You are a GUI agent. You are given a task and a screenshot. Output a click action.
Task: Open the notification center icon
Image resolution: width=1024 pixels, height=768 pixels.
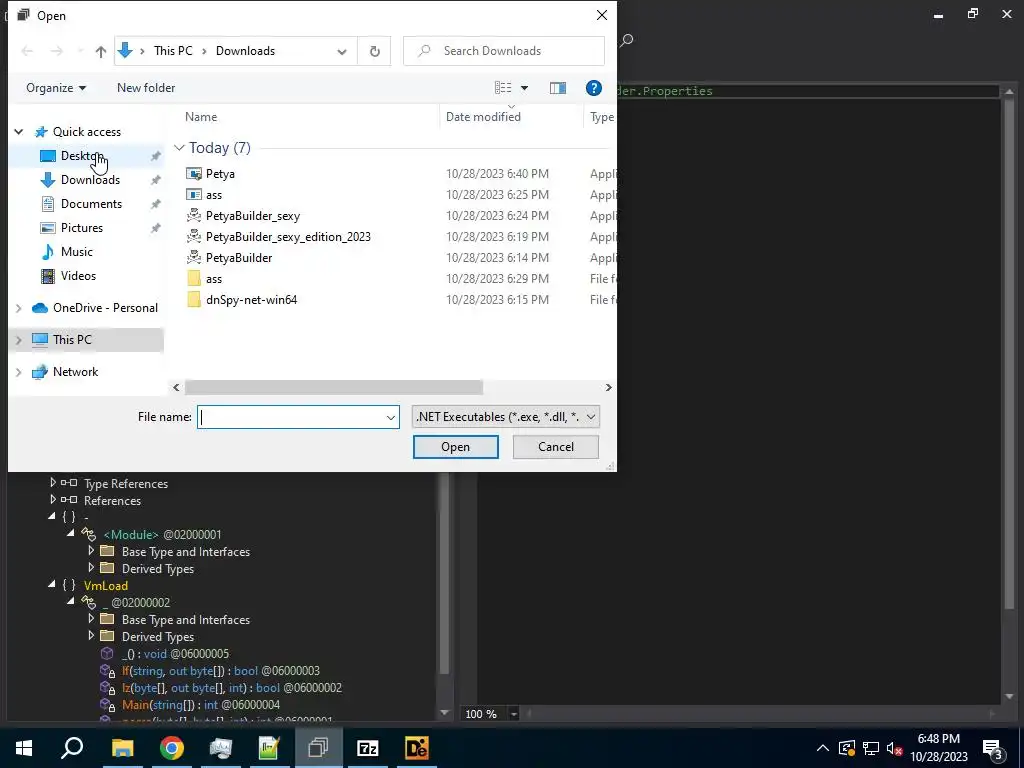tap(993, 748)
